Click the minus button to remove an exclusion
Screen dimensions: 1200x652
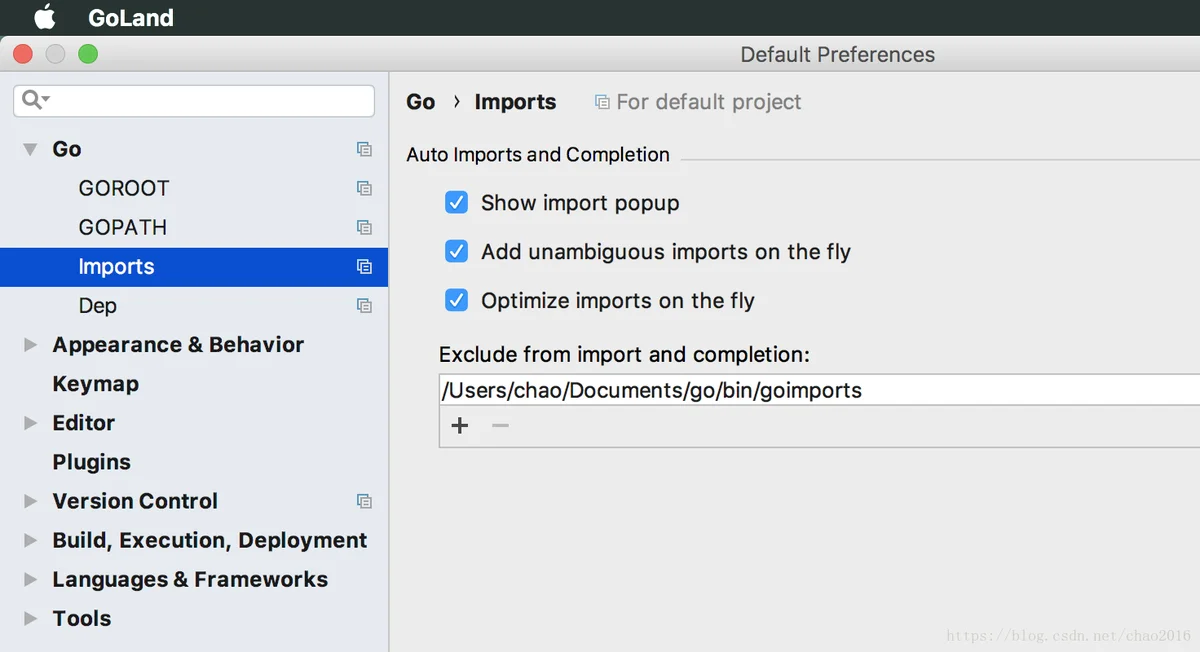tap(500, 426)
